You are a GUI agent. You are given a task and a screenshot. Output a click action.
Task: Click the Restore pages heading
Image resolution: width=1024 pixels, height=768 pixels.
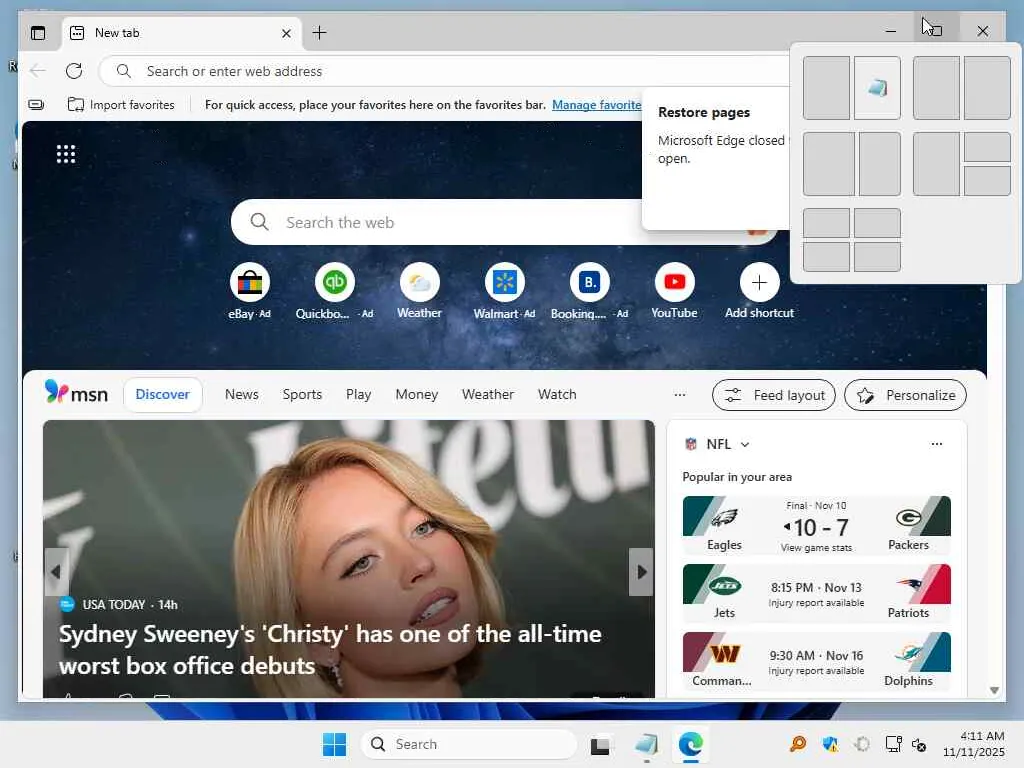click(x=704, y=112)
